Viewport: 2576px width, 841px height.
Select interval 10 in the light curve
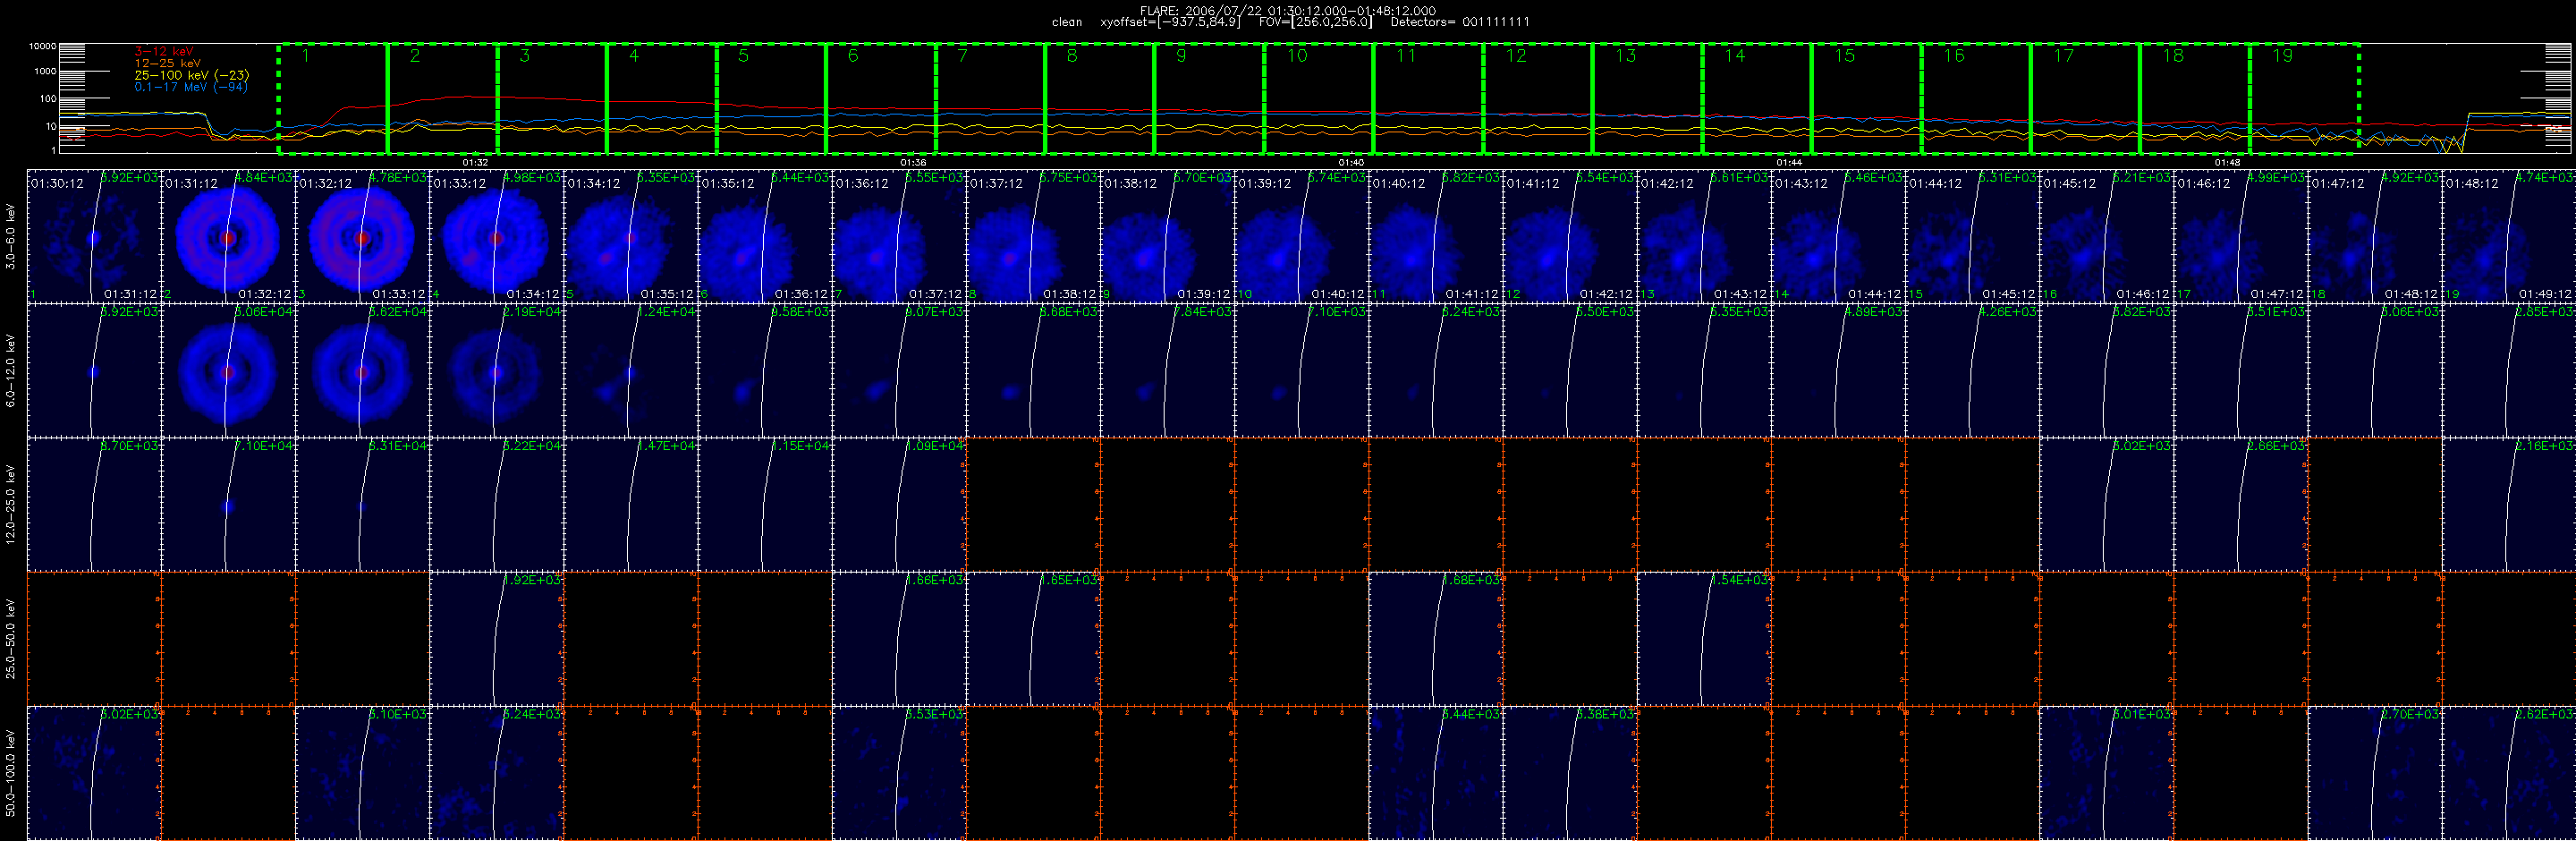pos(1319,99)
